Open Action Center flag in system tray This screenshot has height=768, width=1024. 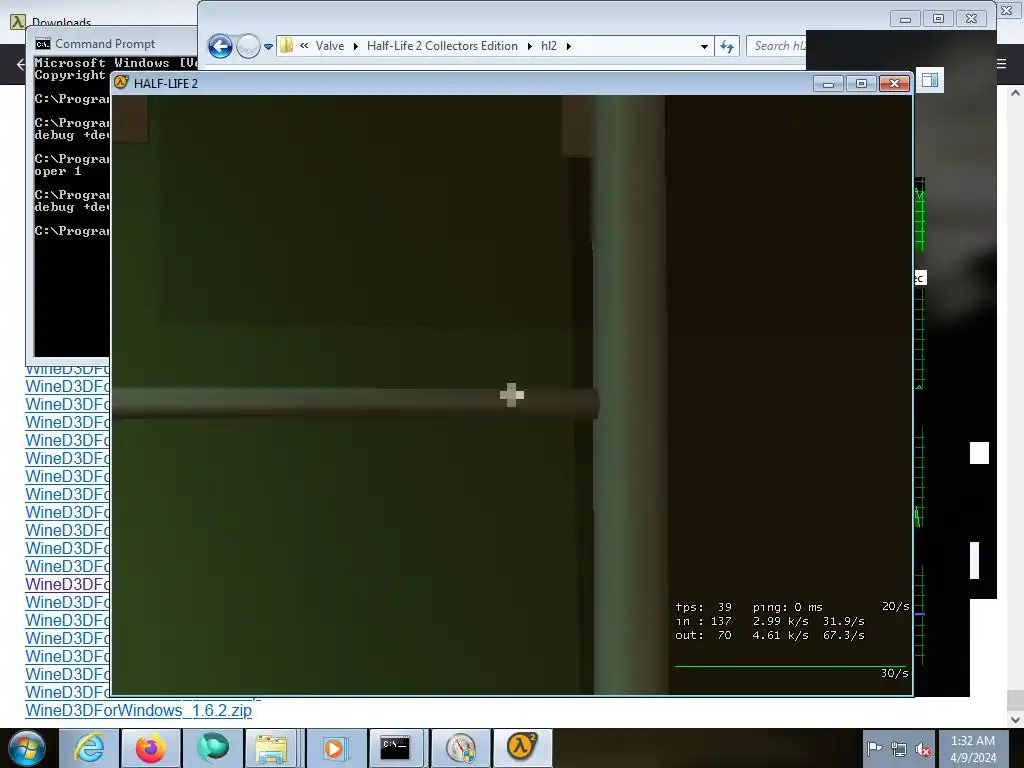pos(874,748)
